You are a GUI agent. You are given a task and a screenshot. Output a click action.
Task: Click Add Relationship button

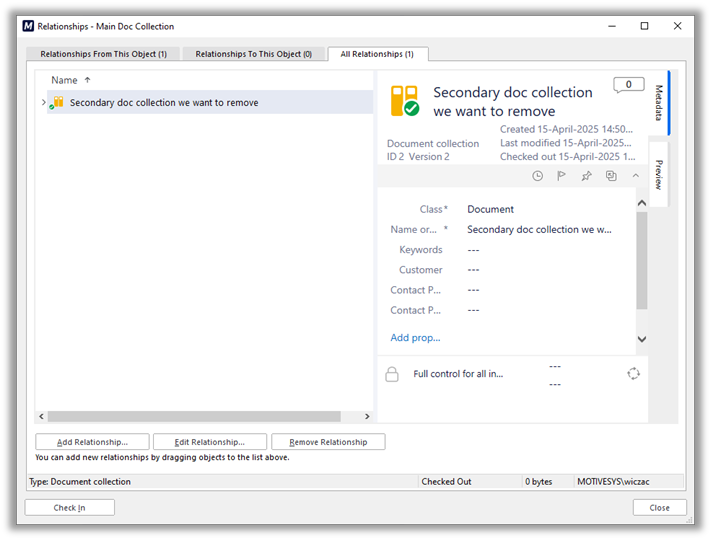pyautogui.click(x=92, y=442)
